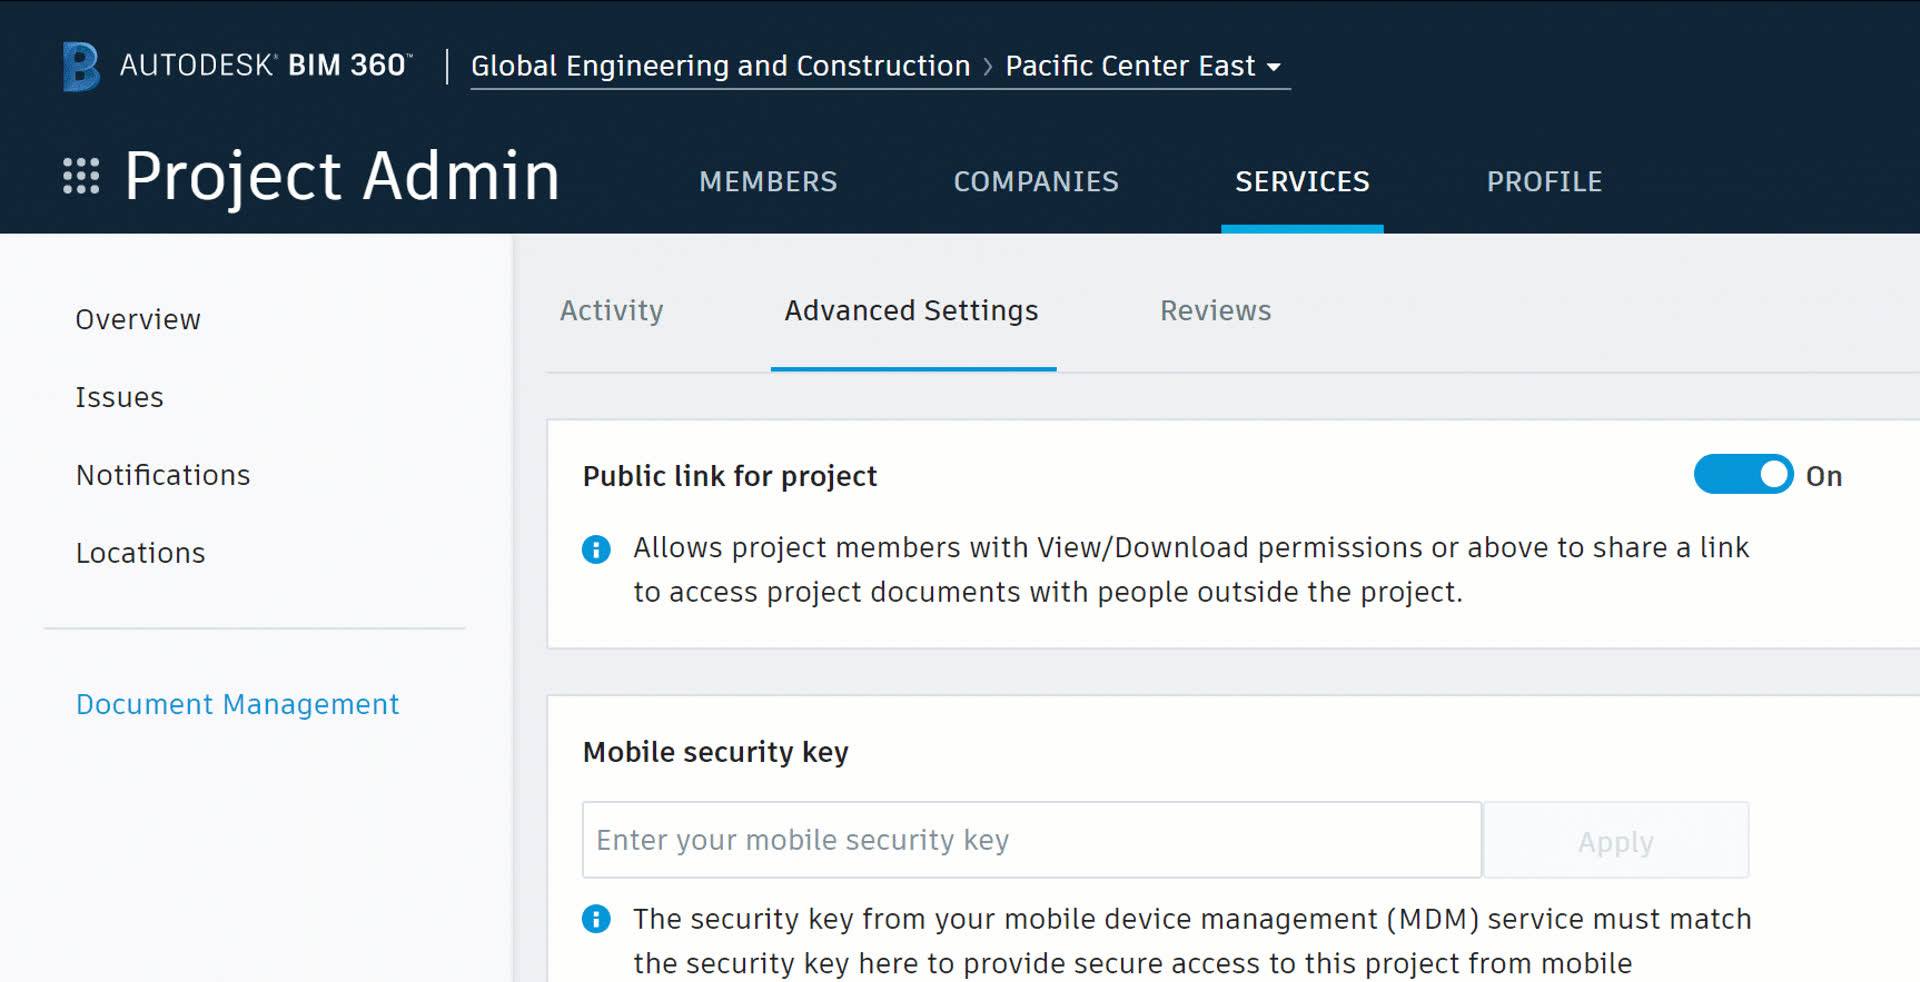Open Locations in the sidebar
The height and width of the screenshot is (982, 1920).
click(140, 553)
